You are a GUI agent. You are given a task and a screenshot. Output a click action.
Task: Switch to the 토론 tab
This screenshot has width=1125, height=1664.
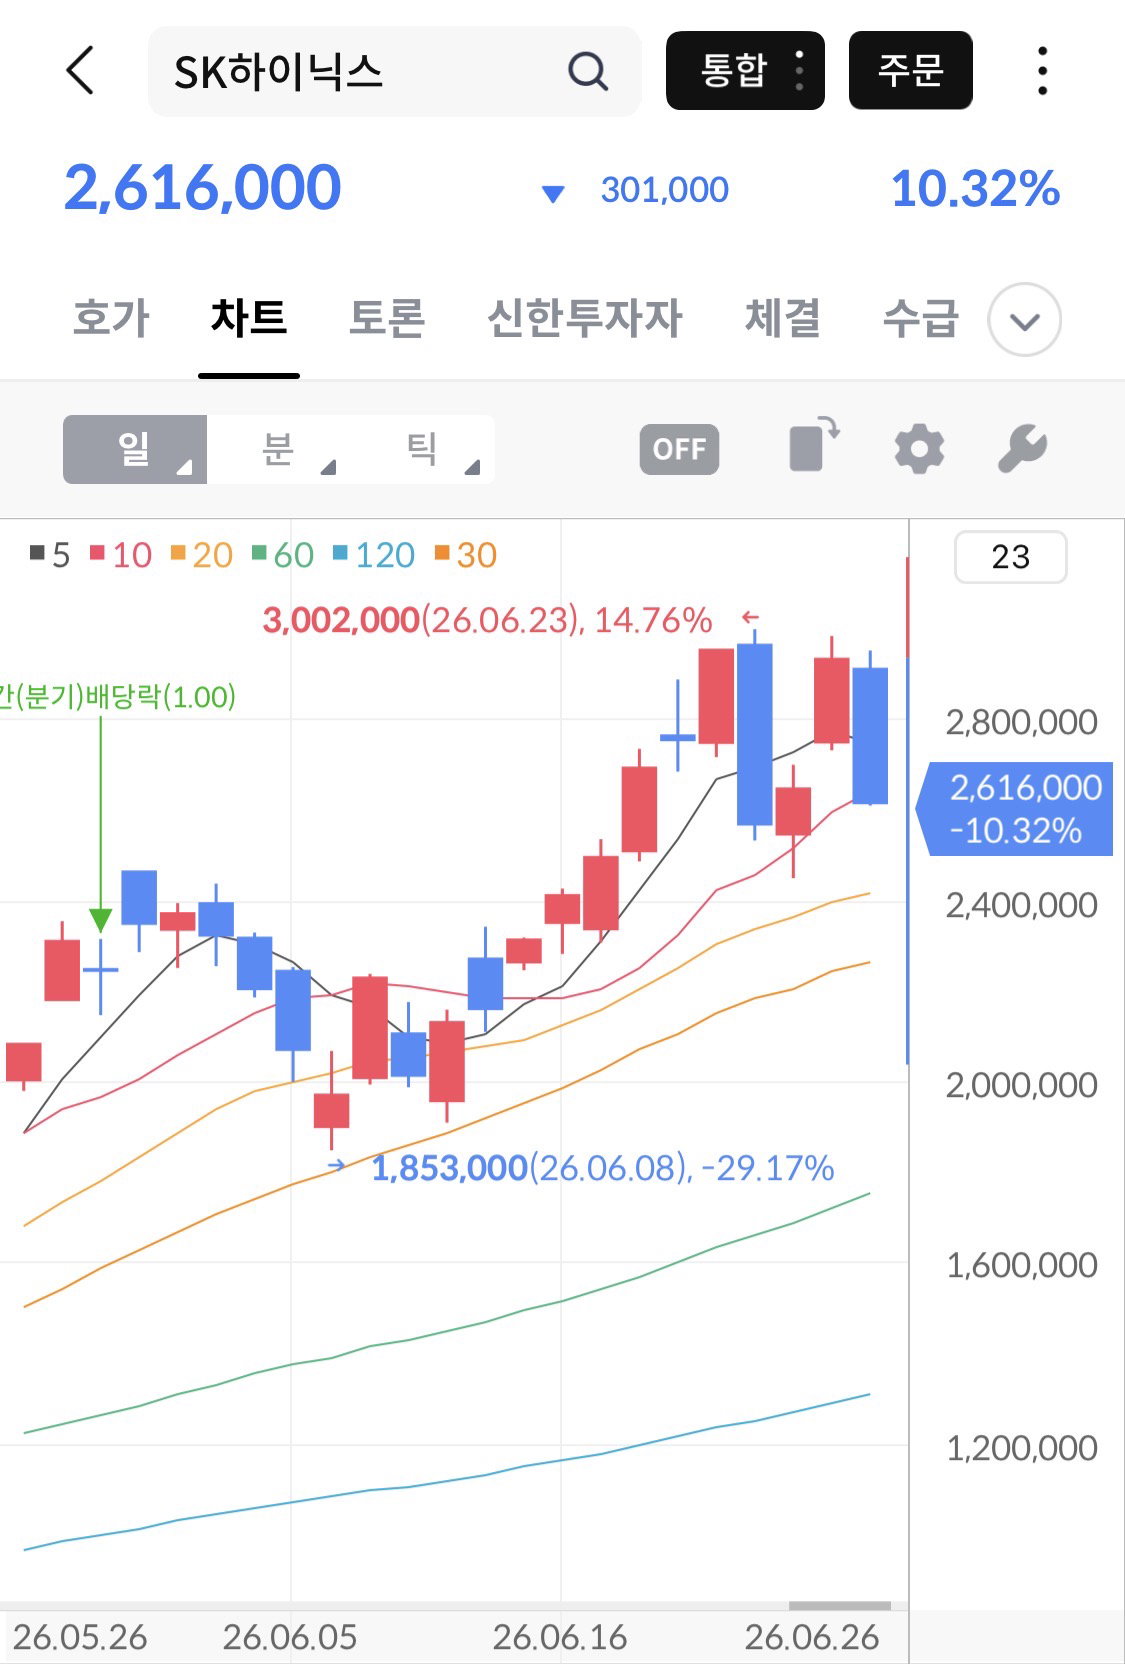(x=387, y=318)
